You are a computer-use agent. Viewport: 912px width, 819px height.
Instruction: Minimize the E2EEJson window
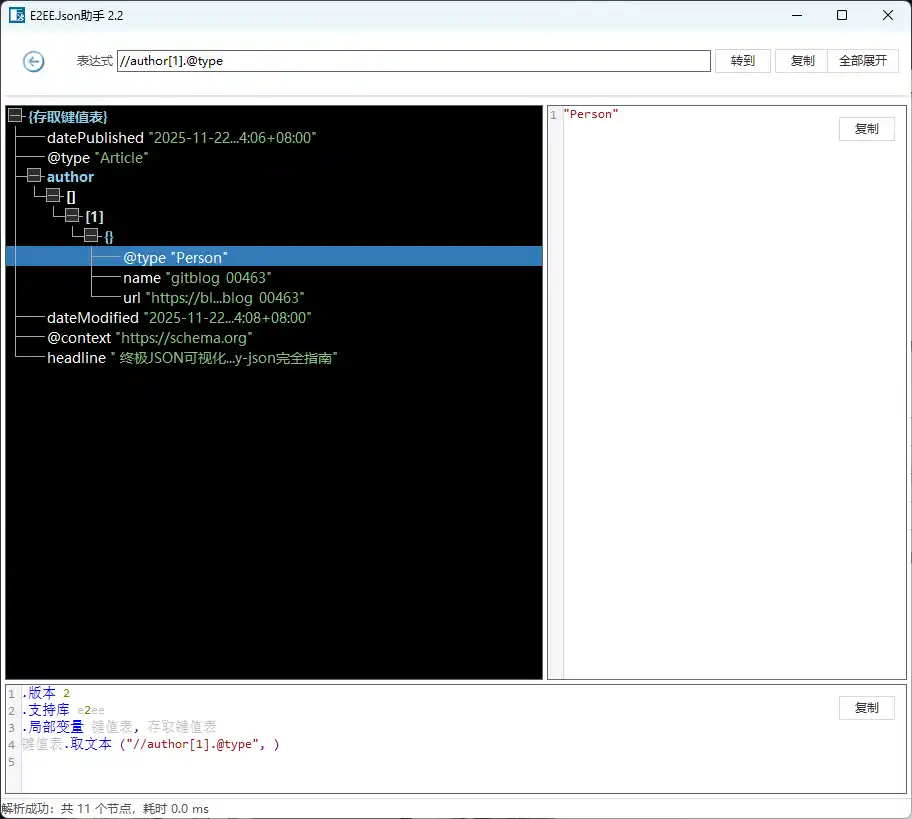click(797, 15)
